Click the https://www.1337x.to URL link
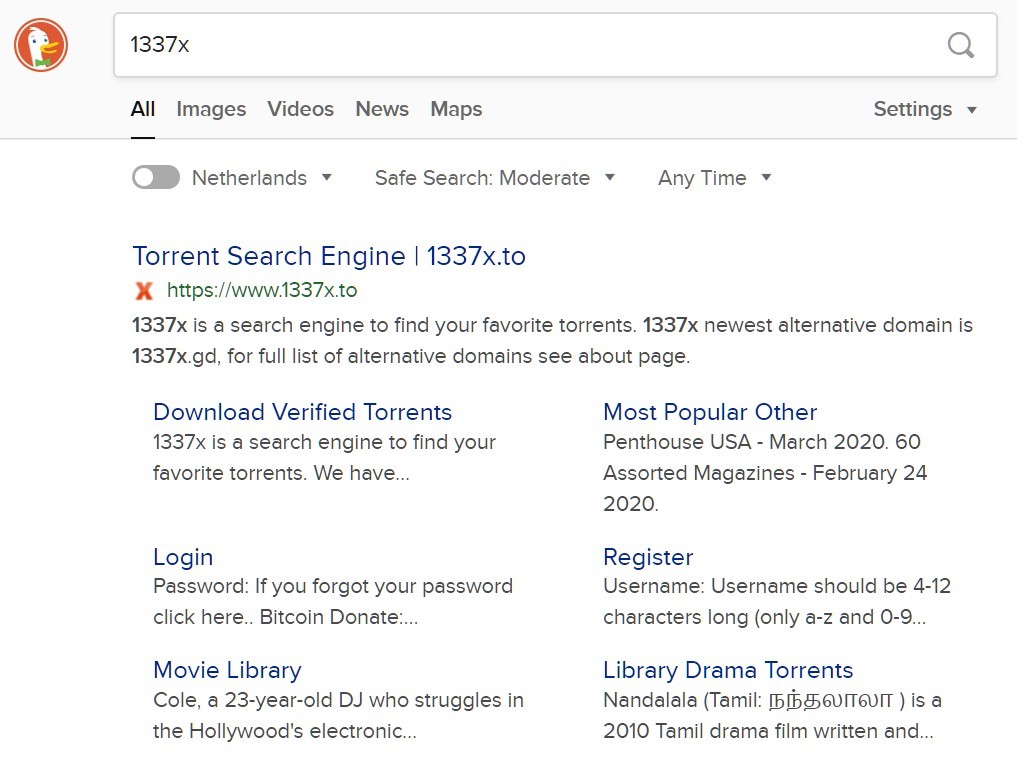 coord(262,290)
